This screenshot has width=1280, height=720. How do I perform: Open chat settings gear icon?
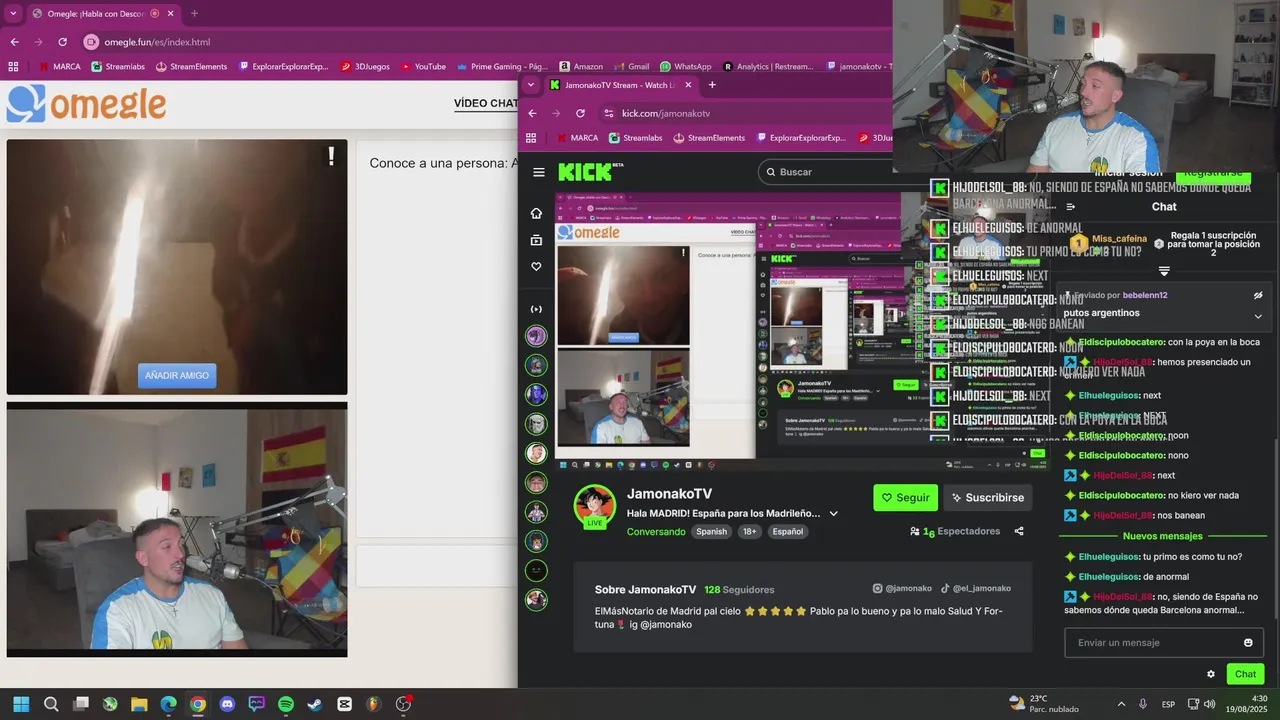coord(1211,674)
